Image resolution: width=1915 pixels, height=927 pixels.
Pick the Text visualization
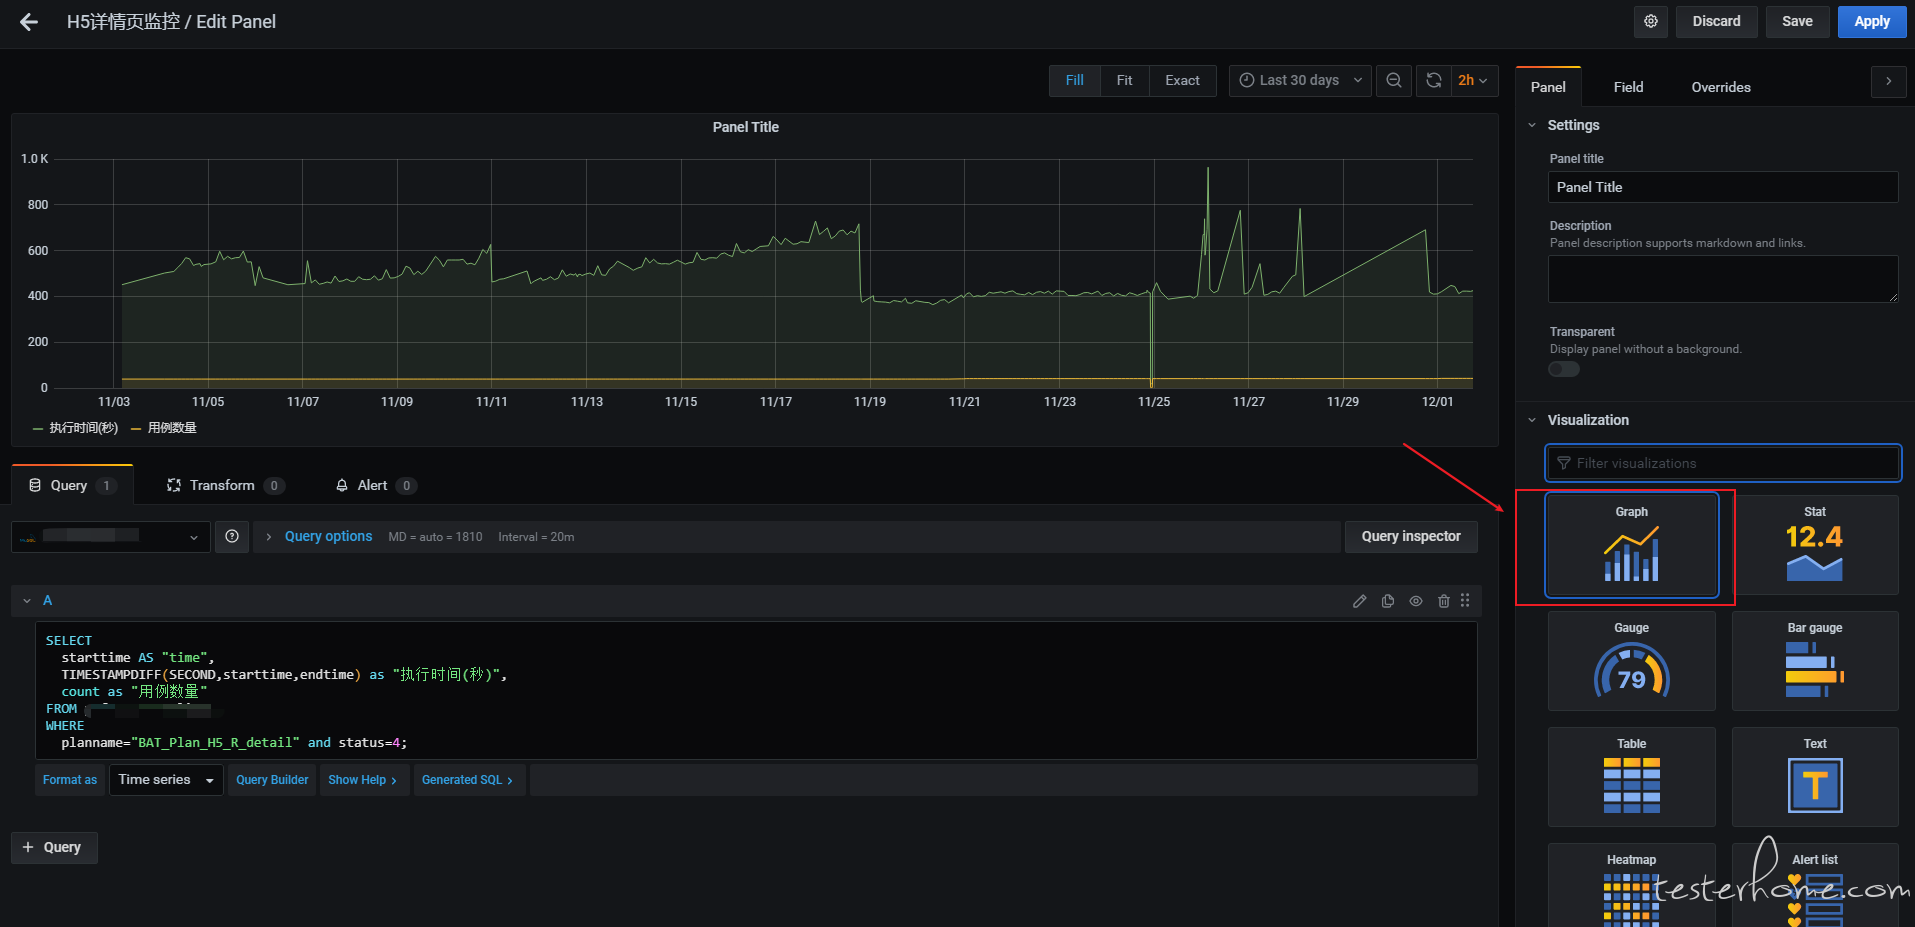(x=1815, y=777)
